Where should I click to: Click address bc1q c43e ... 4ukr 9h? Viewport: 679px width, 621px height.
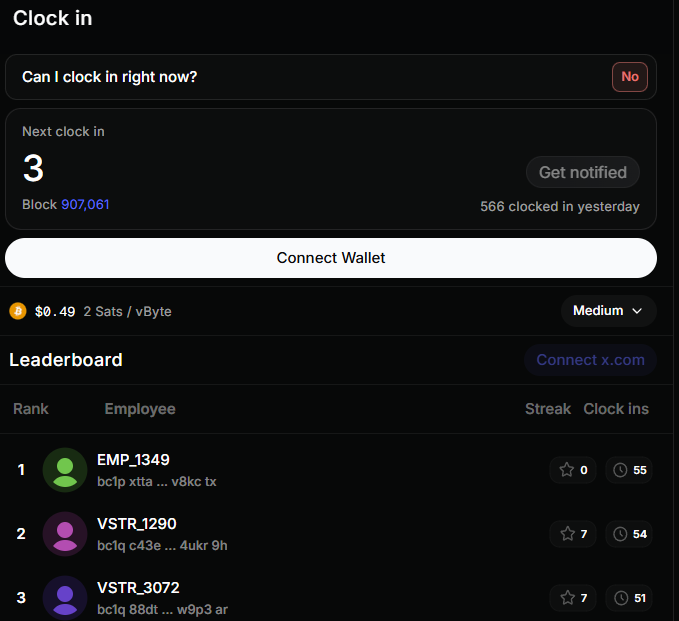point(162,546)
